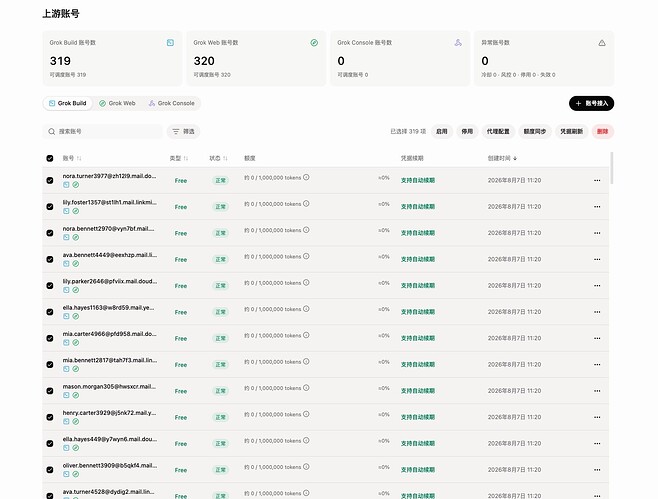Screen dimensions: 658x499
Task: Click Free type in oliver.bennett3909 row
Action: point(181,470)
